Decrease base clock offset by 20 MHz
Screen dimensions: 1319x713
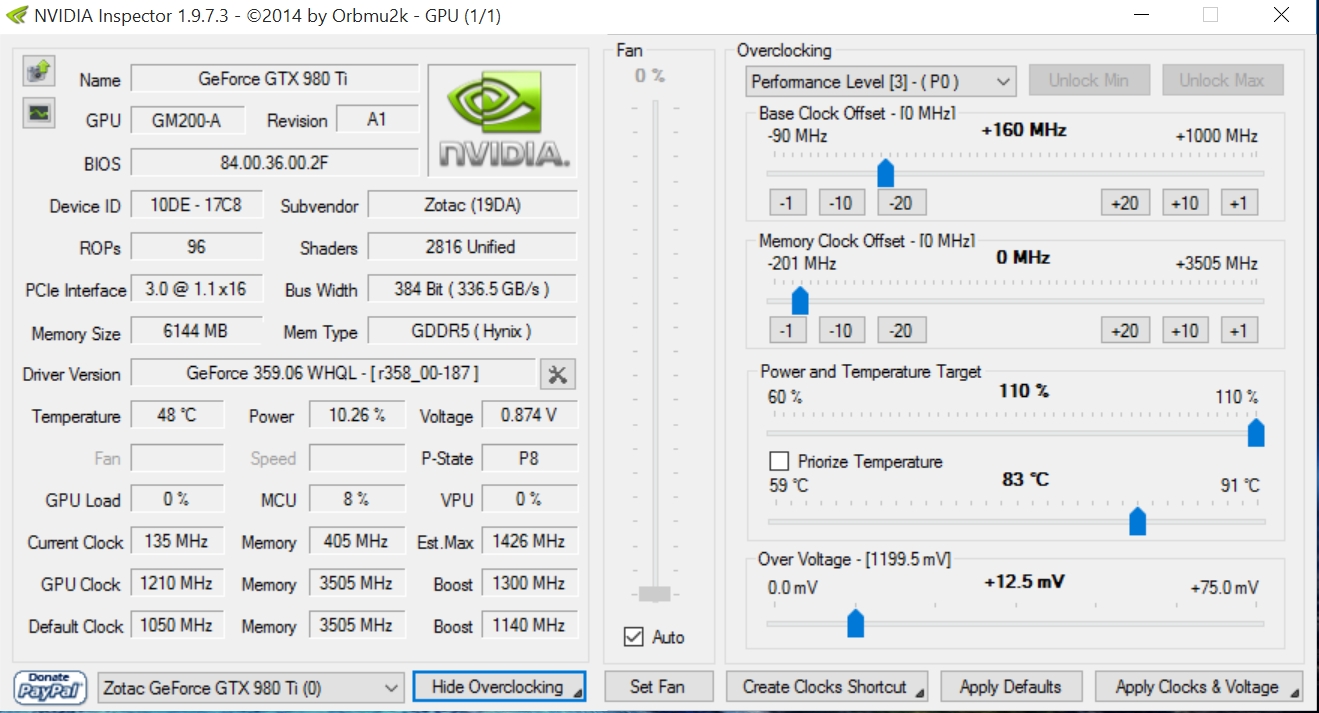tap(901, 203)
